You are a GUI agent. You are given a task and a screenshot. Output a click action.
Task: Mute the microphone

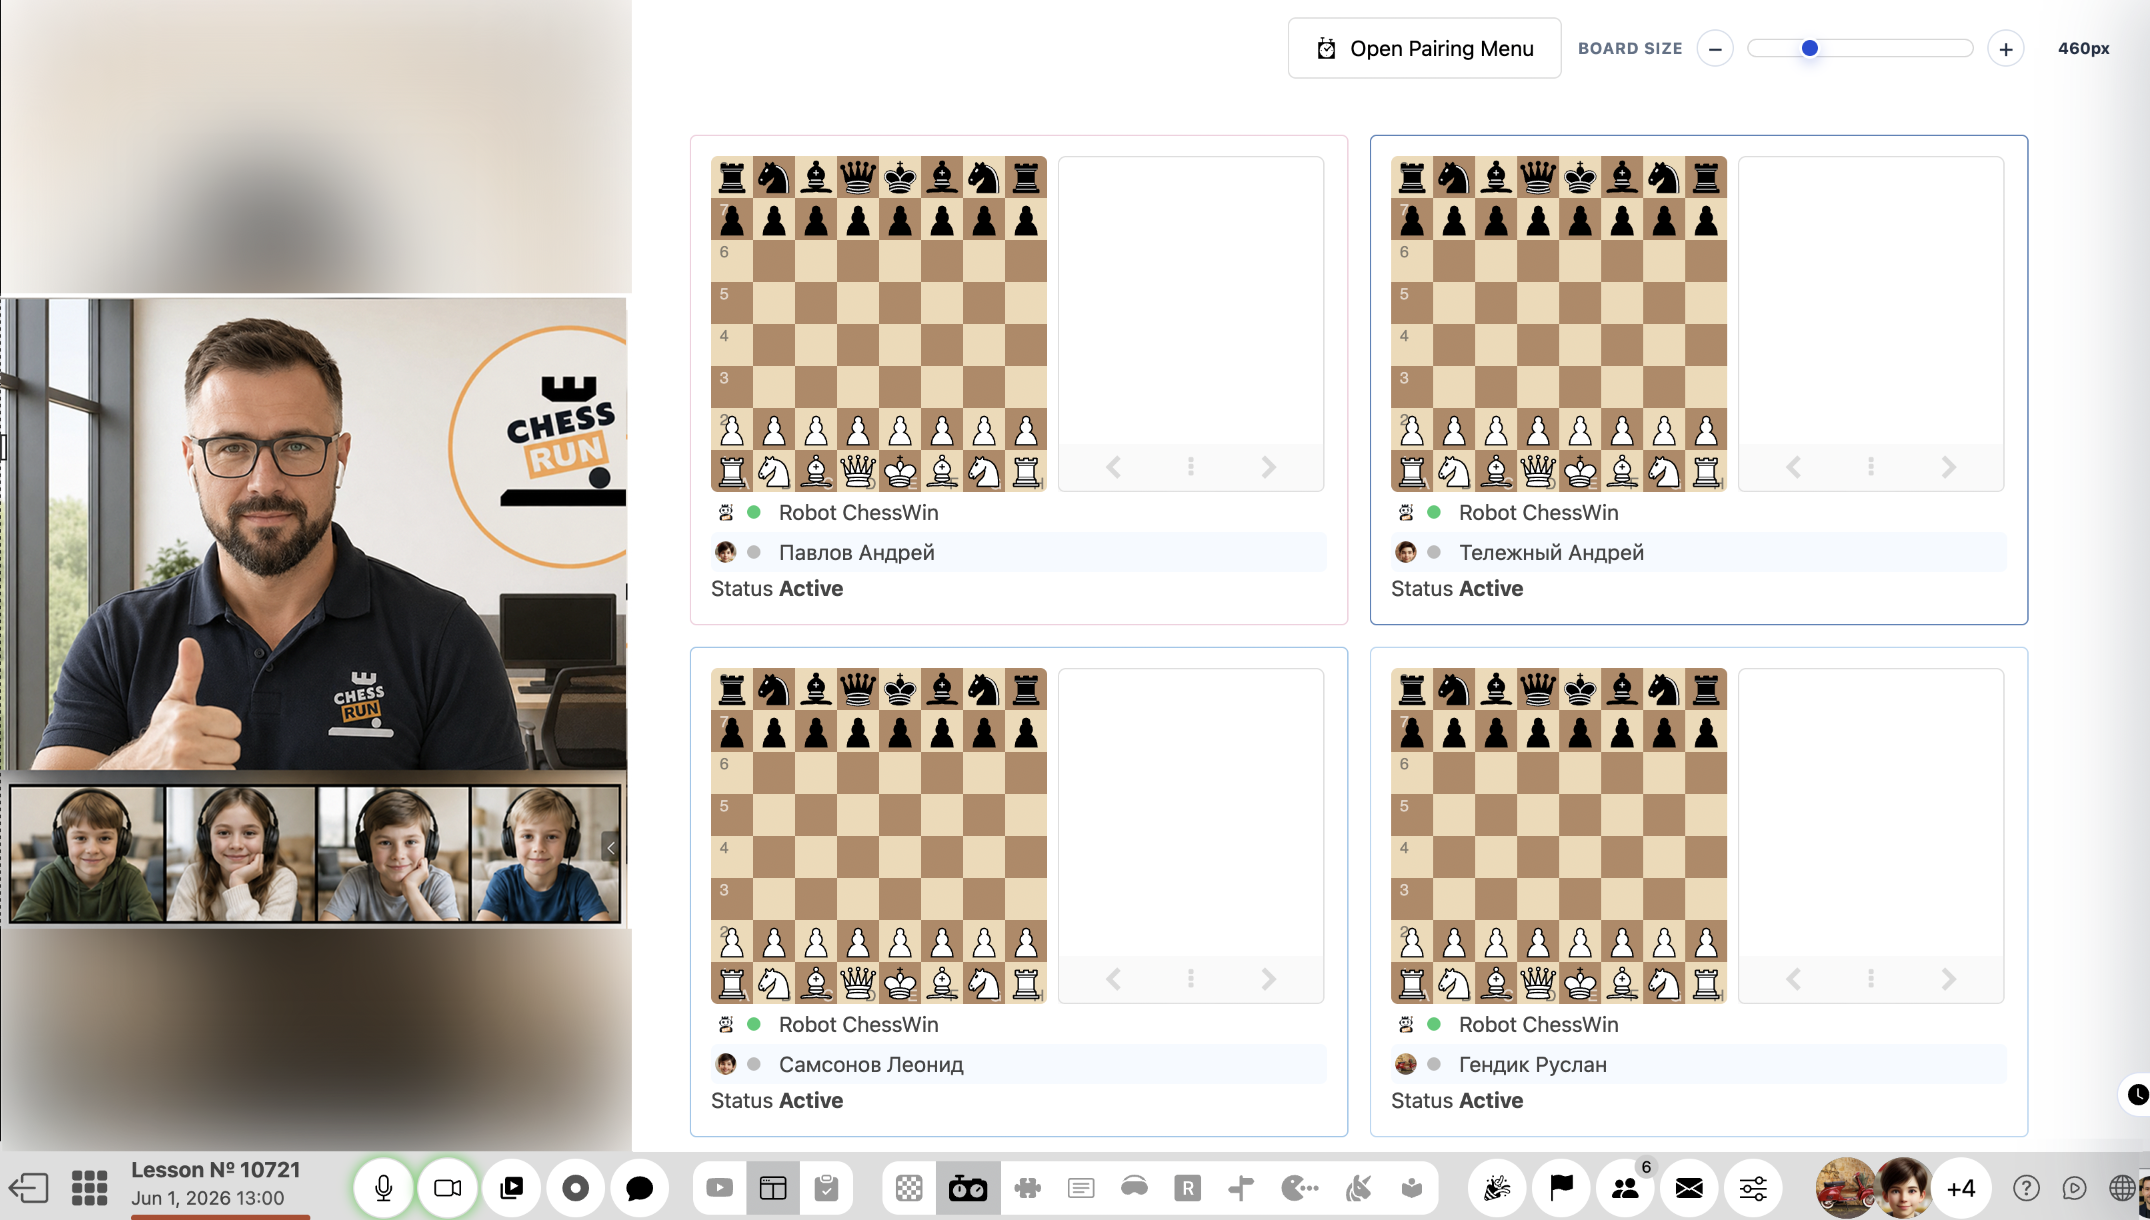(x=383, y=1188)
